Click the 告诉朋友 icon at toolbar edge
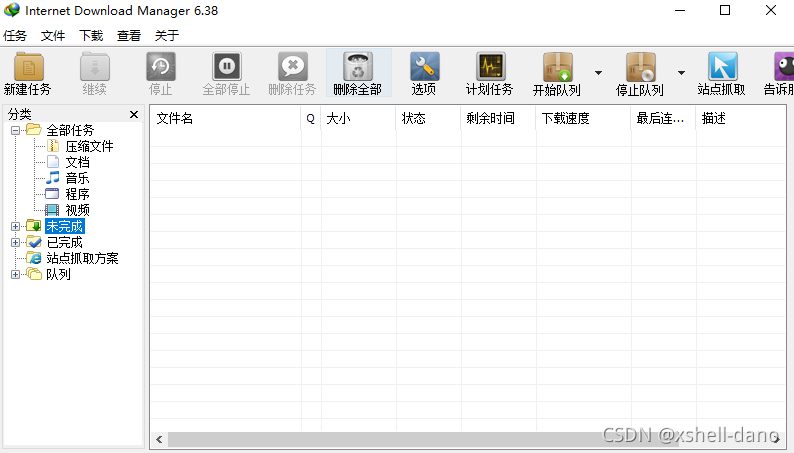This screenshot has width=794, height=453. pyautogui.click(x=784, y=67)
